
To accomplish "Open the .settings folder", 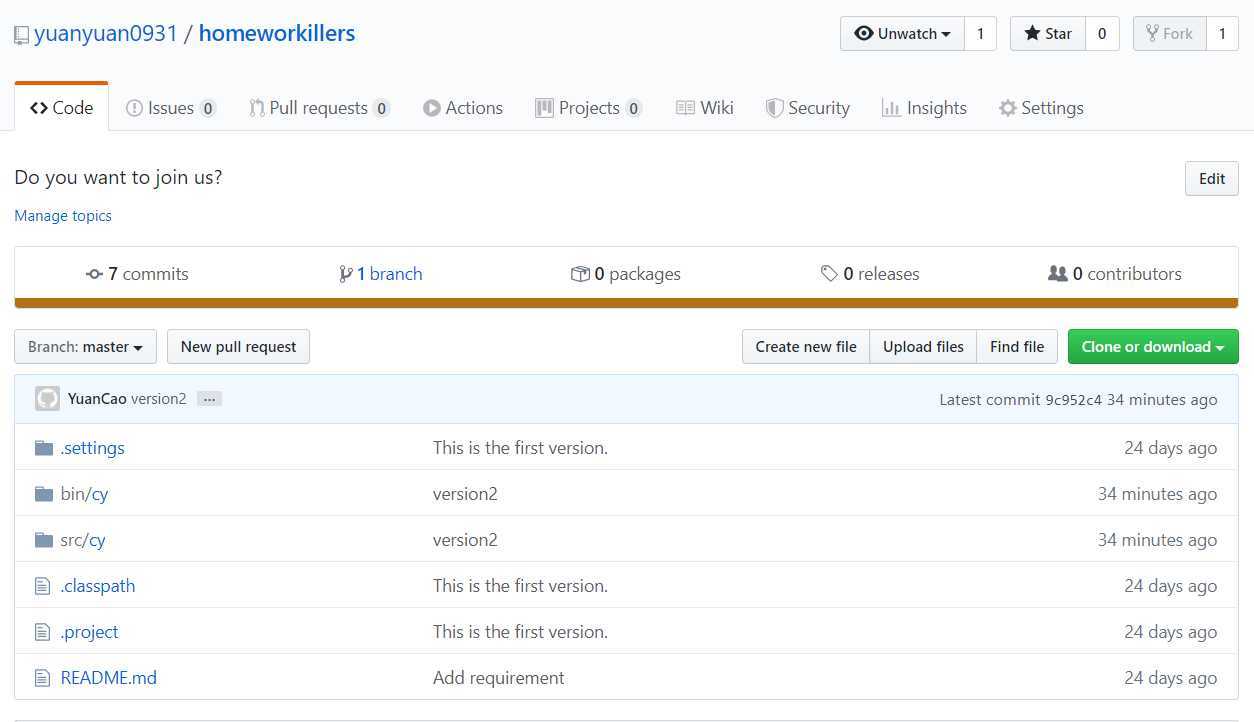I will (x=92, y=448).
